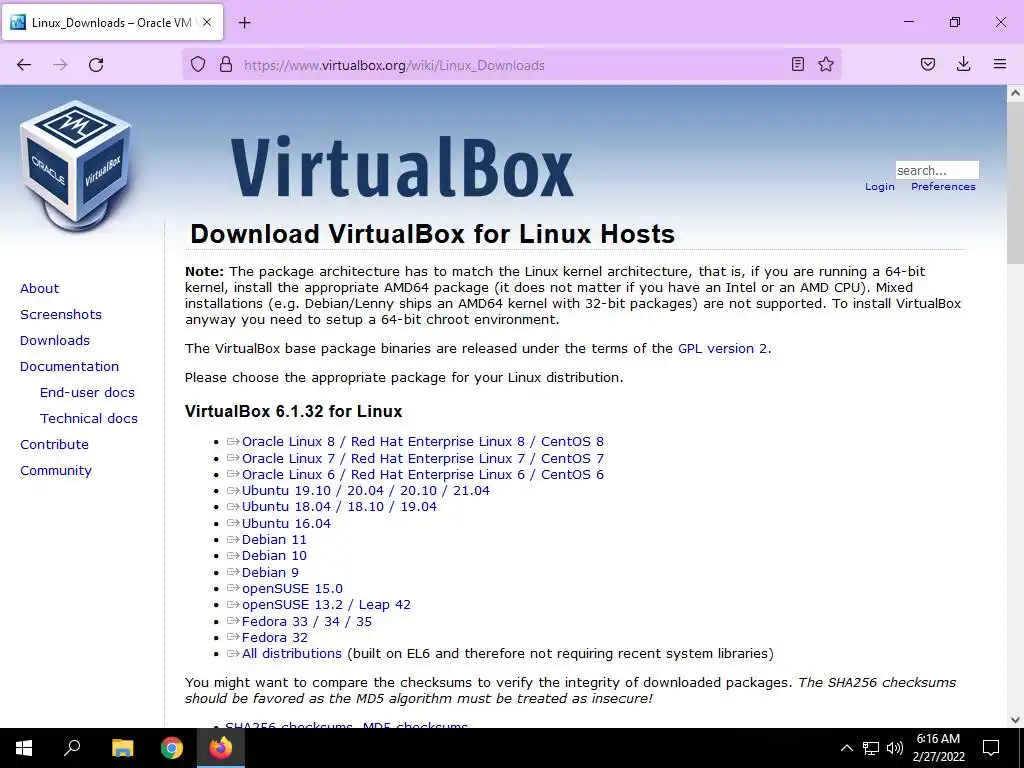This screenshot has height=768, width=1024.
Task: Go back using the browser back arrow
Action: (24, 65)
